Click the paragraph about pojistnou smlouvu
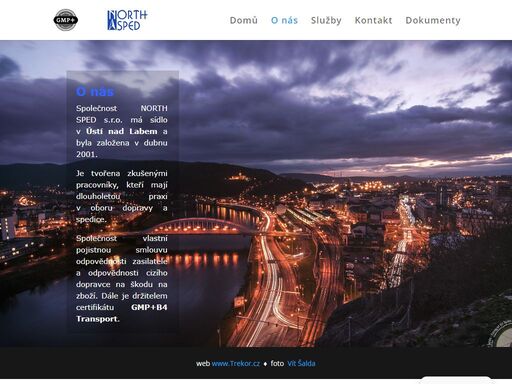This screenshot has height=384, width=512. point(122,279)
